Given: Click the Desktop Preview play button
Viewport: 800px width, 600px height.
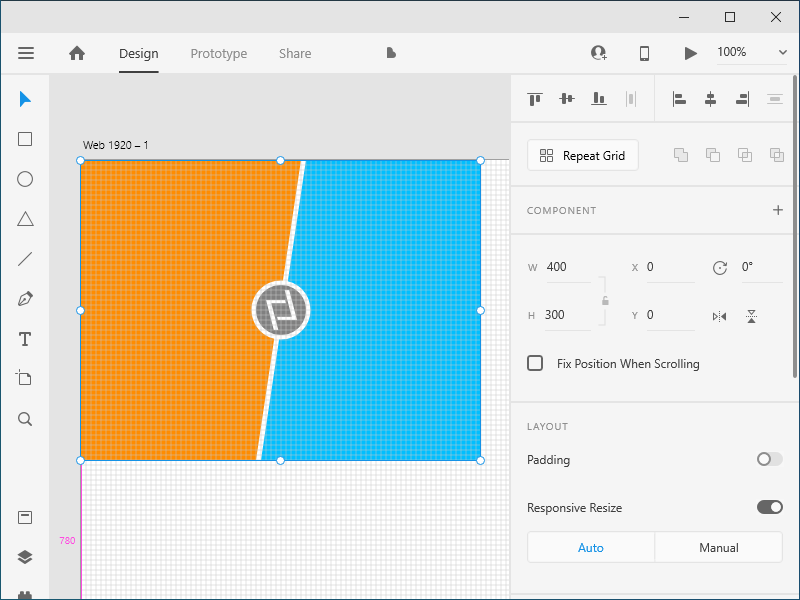Looking at the screenshot, I should click(x=690, y=53).
